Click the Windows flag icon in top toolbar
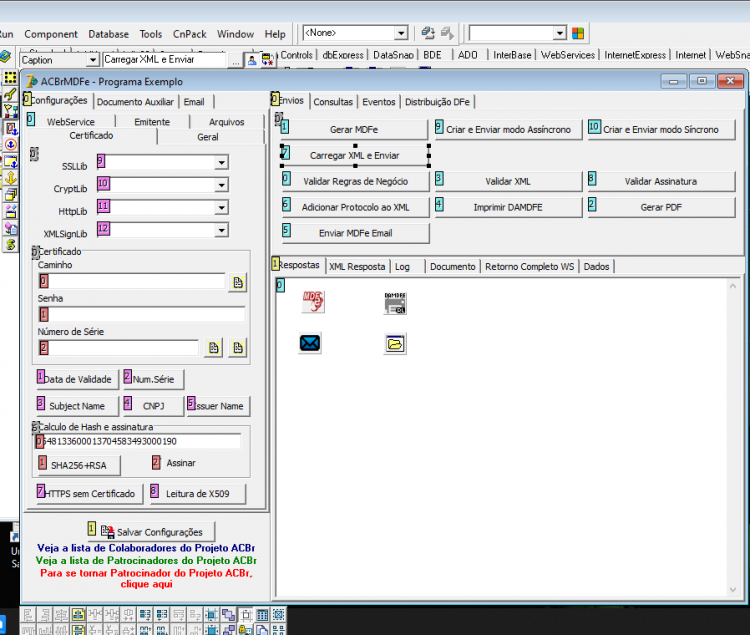The image size is (750, 635). click(x=578, y=33)
